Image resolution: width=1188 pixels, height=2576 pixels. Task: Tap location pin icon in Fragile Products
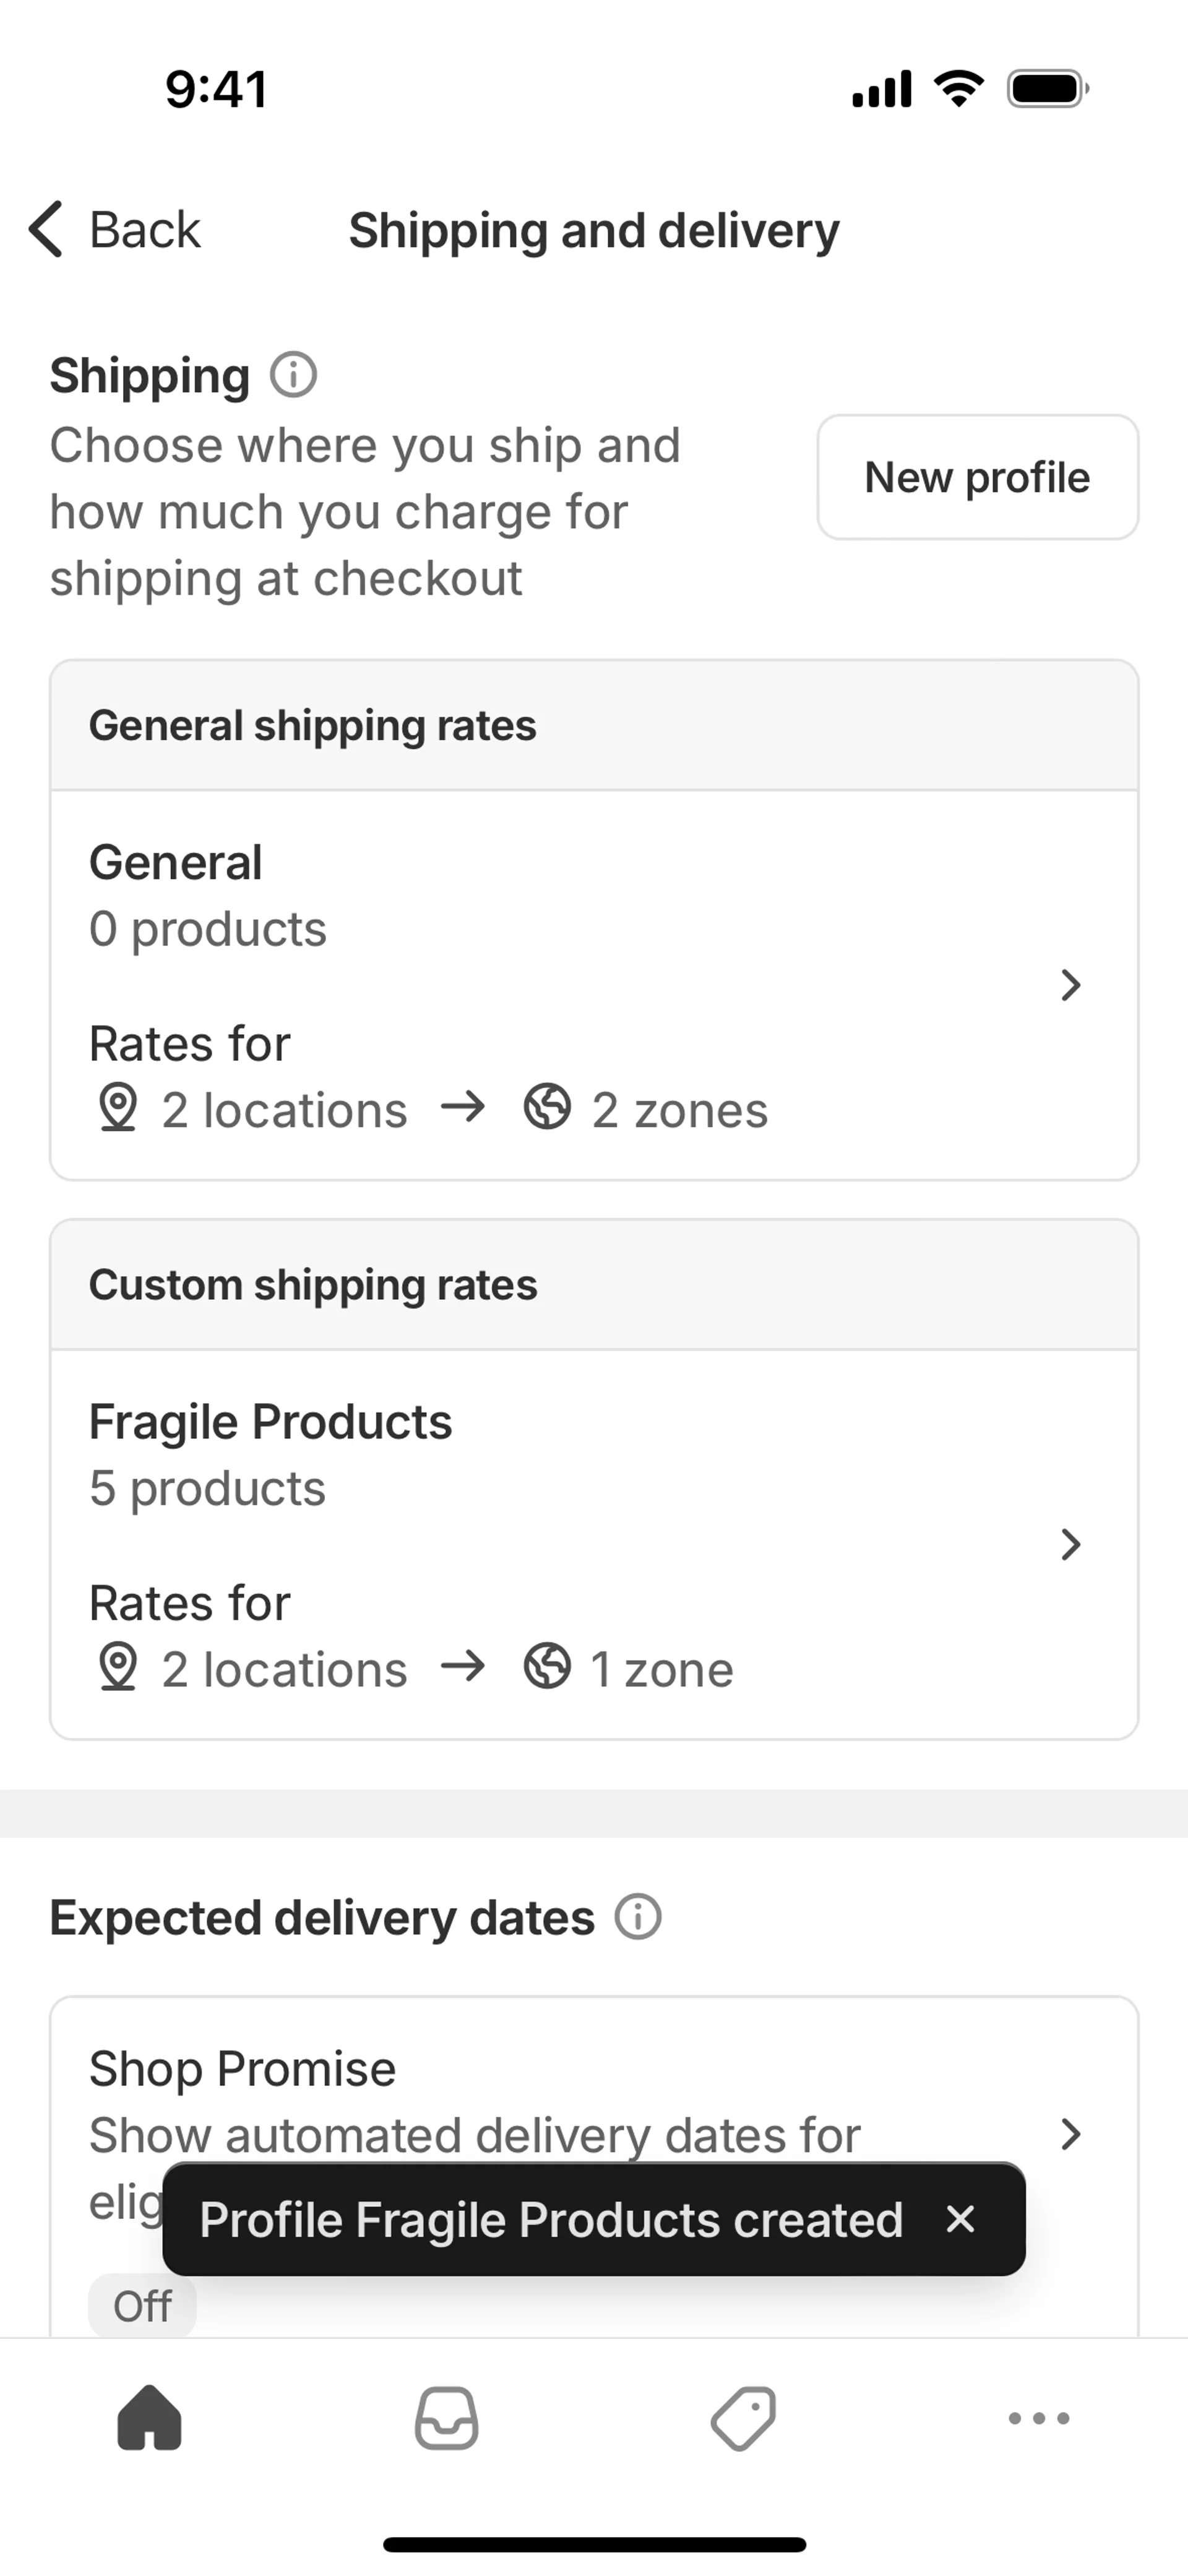click(118, 1667)
